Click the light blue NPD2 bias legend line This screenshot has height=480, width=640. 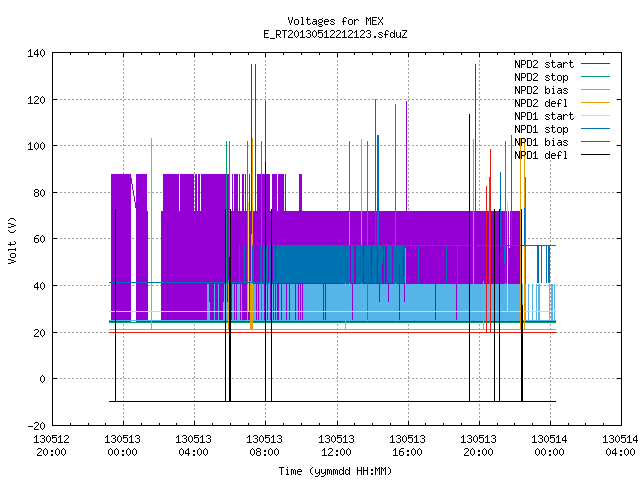point(596,90)
